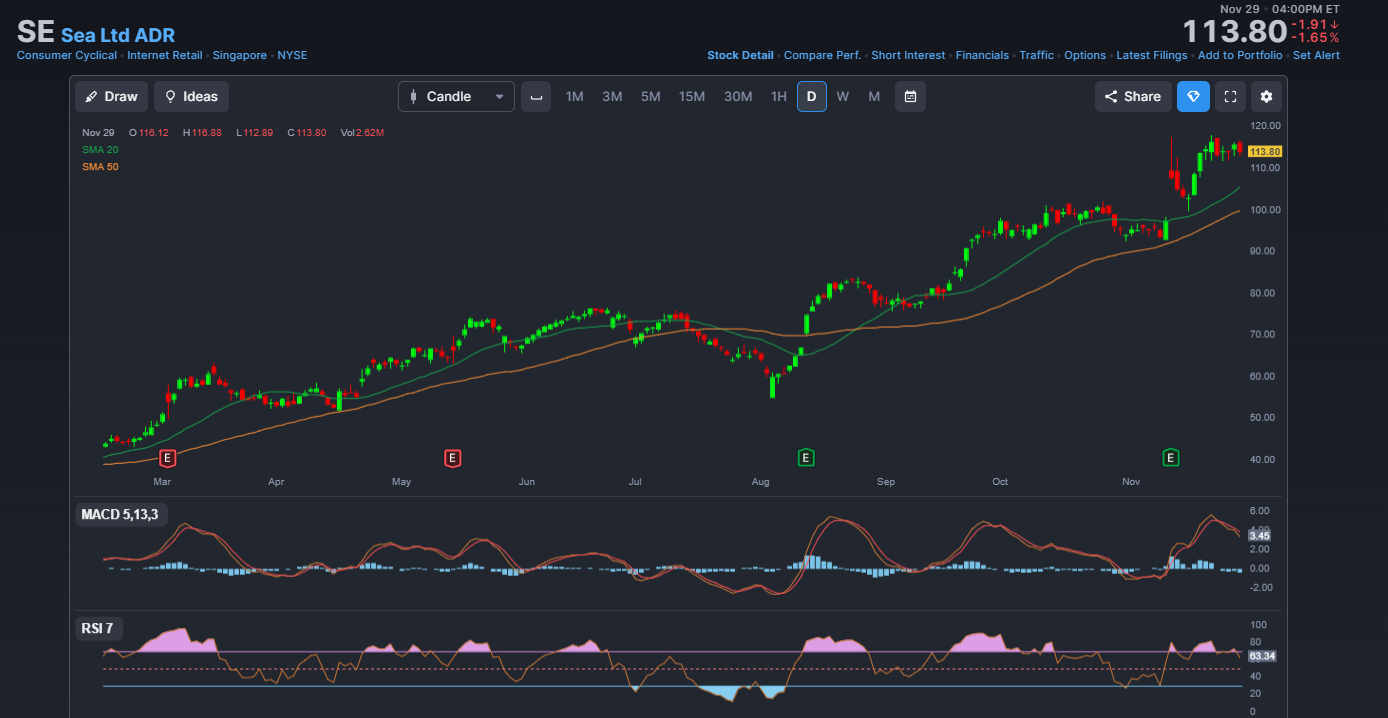Click the -1.65% percent change value
This screenshot has height=718, width=1388.
point(1315,38)
